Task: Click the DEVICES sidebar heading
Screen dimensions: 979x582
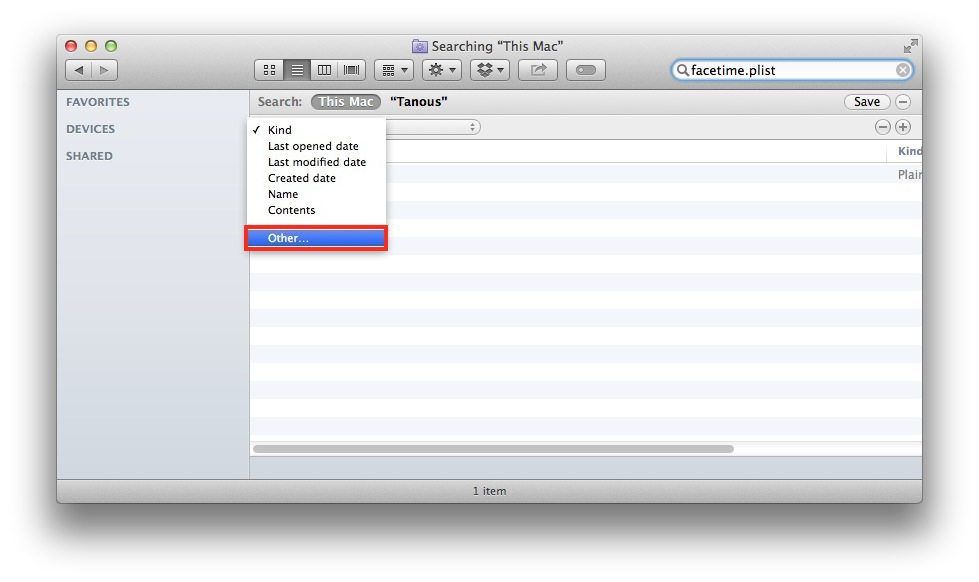Action: pos(91,129)
